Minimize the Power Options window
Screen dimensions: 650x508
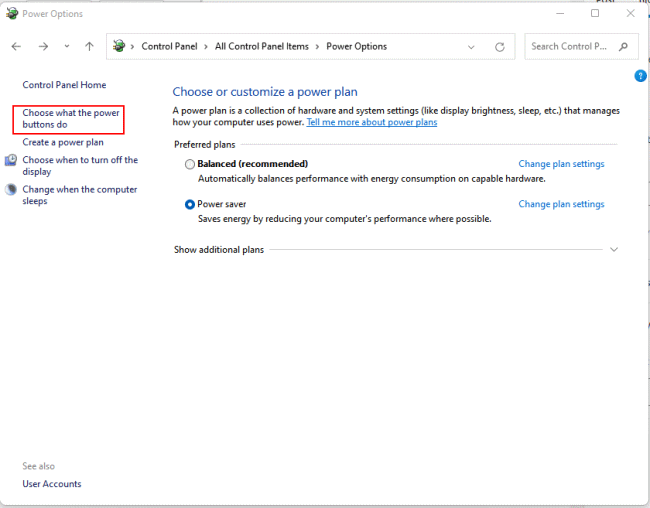(560, 13)
